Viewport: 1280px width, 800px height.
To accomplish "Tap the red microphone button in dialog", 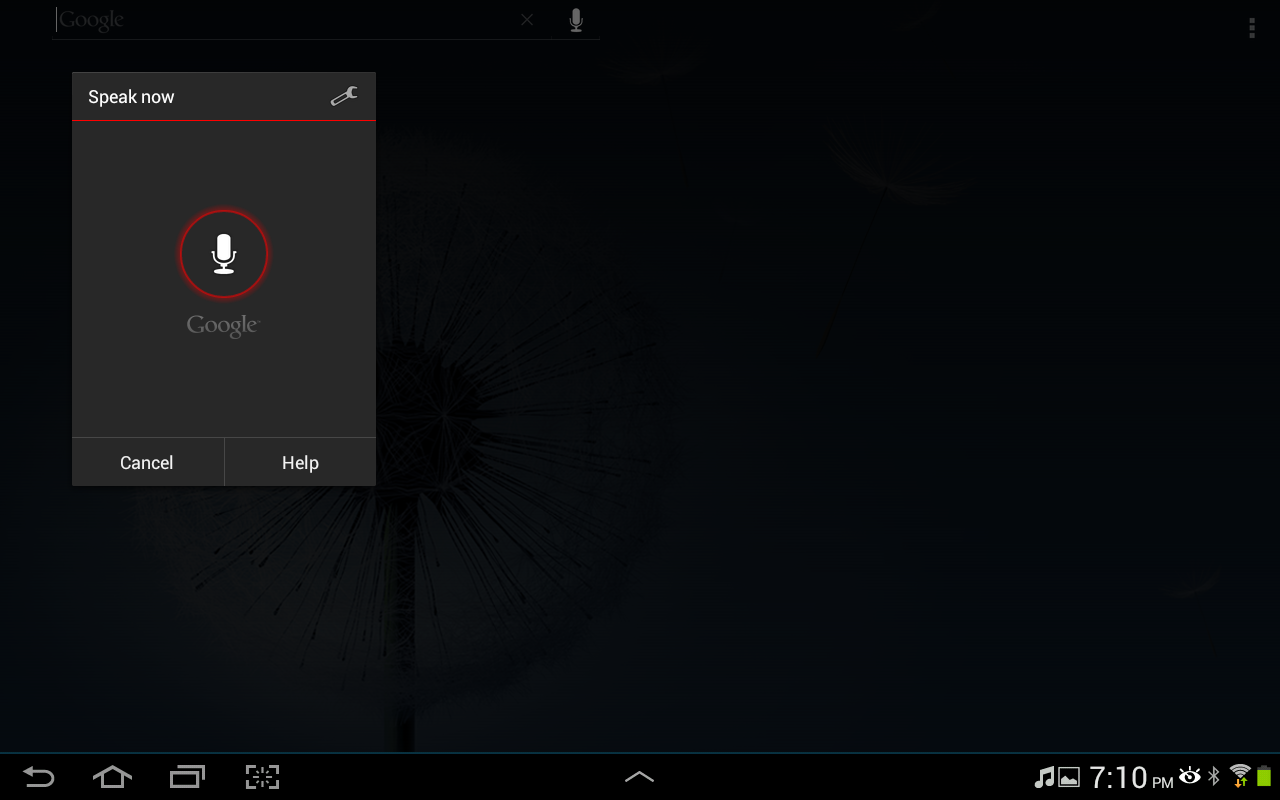I will (224, 254).
